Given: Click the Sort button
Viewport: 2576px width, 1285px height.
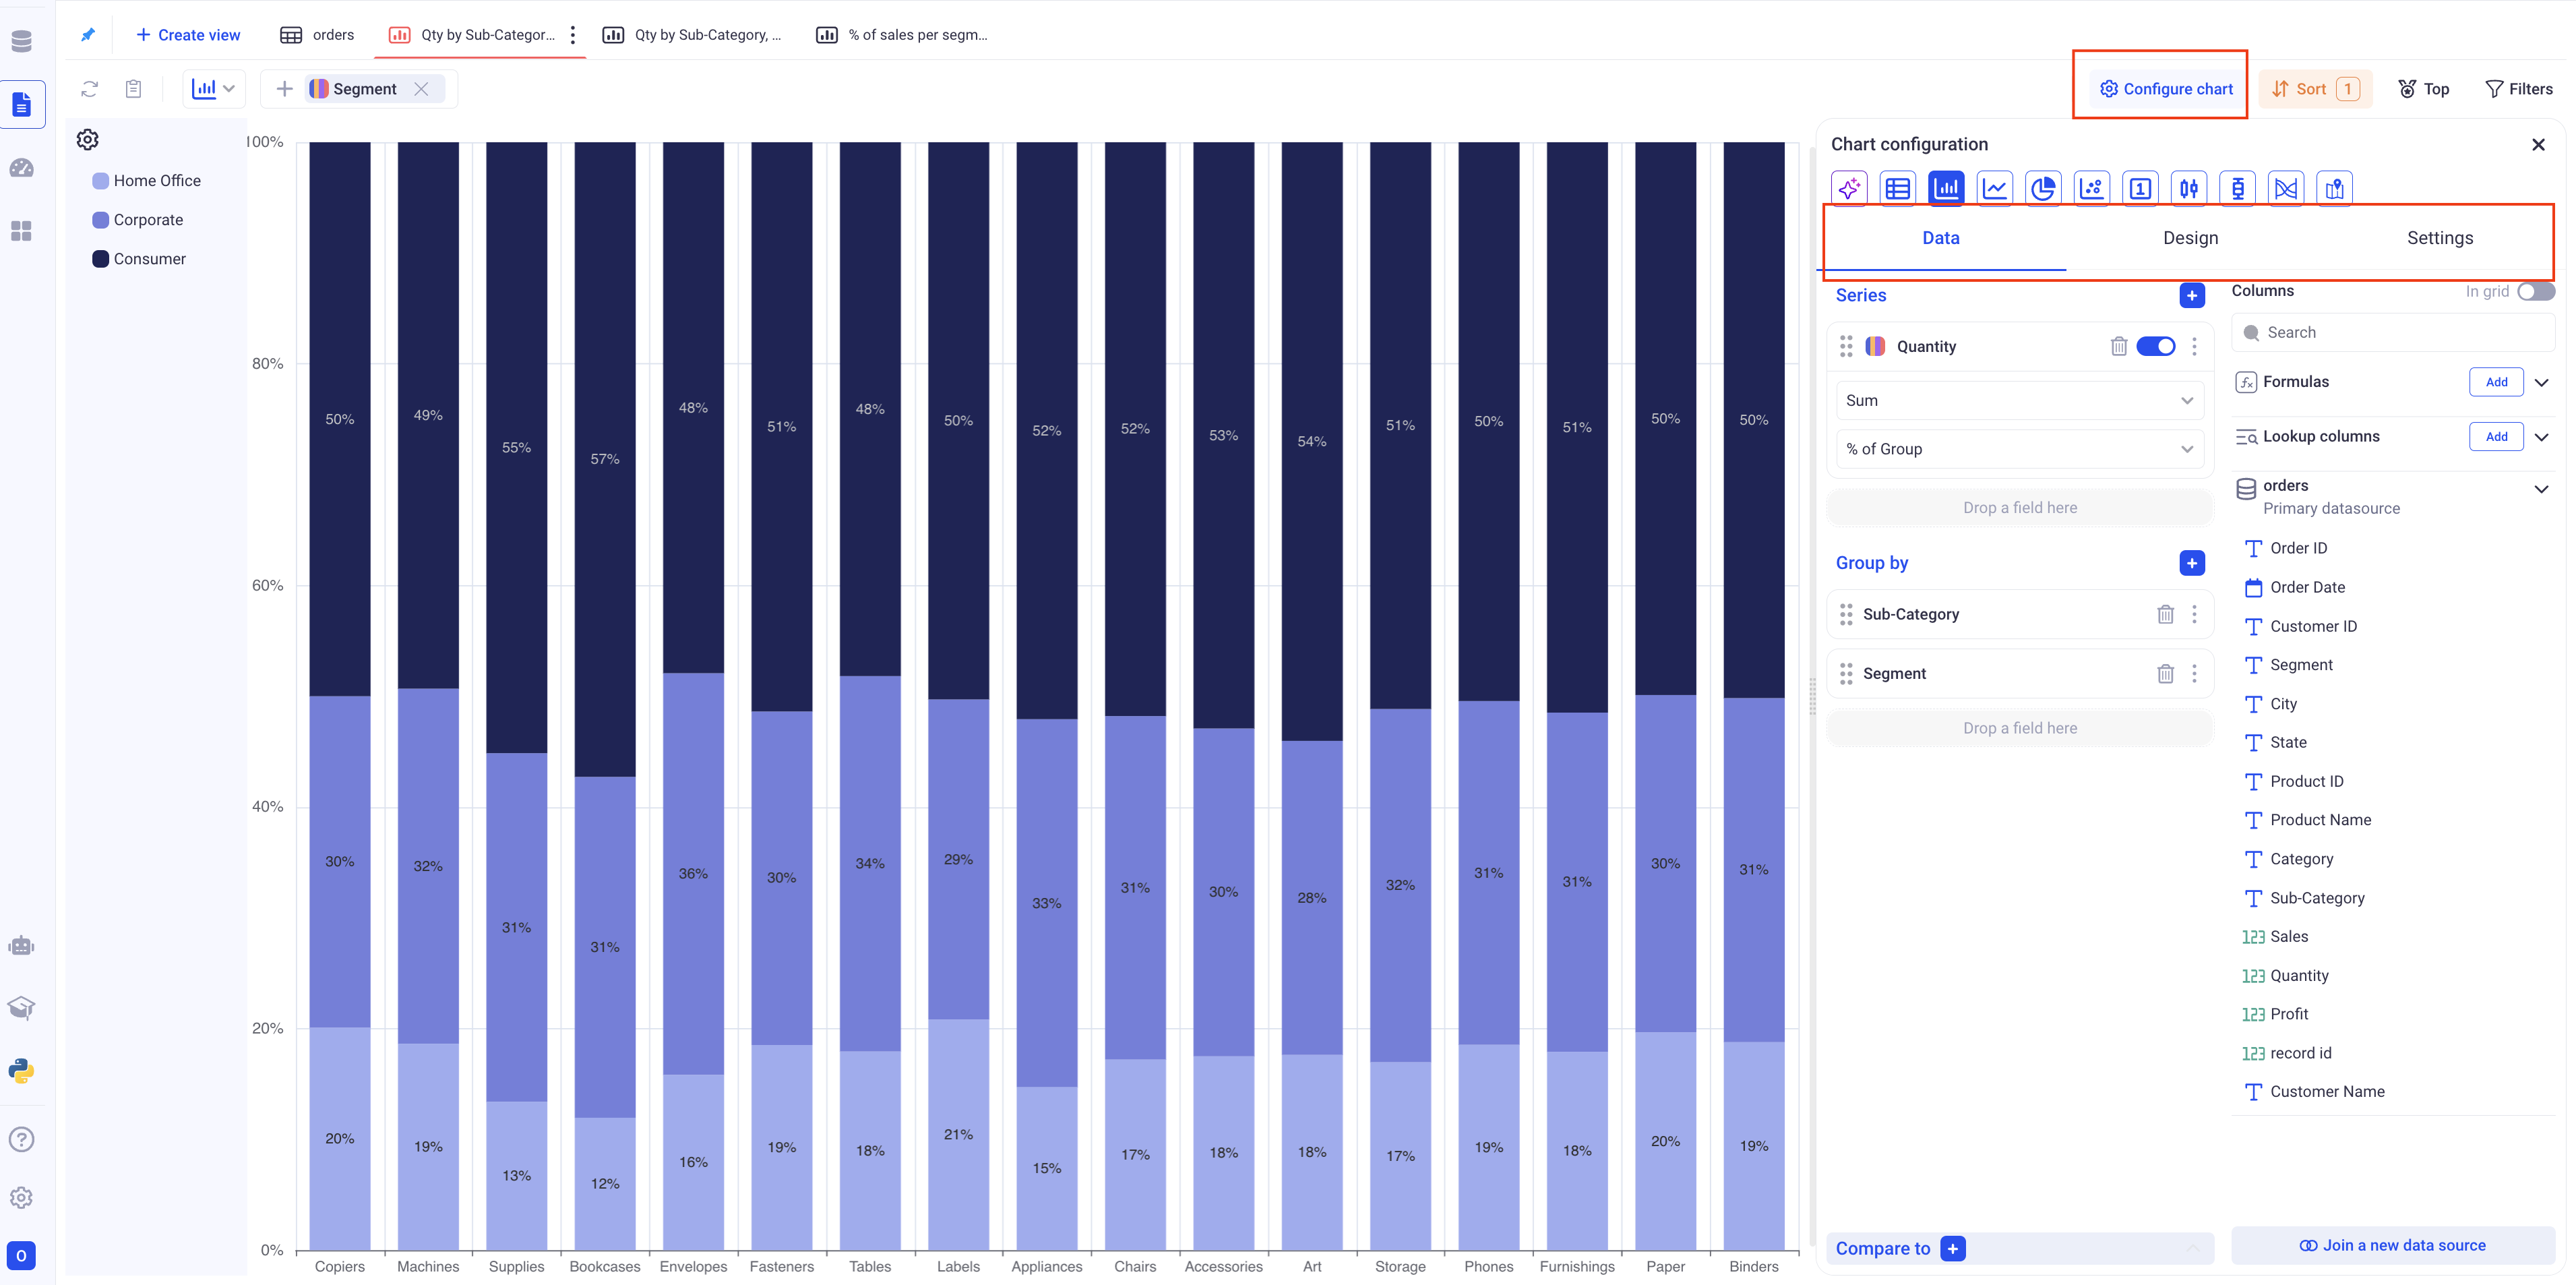Looking at the screenshot, I should 2313,89.
